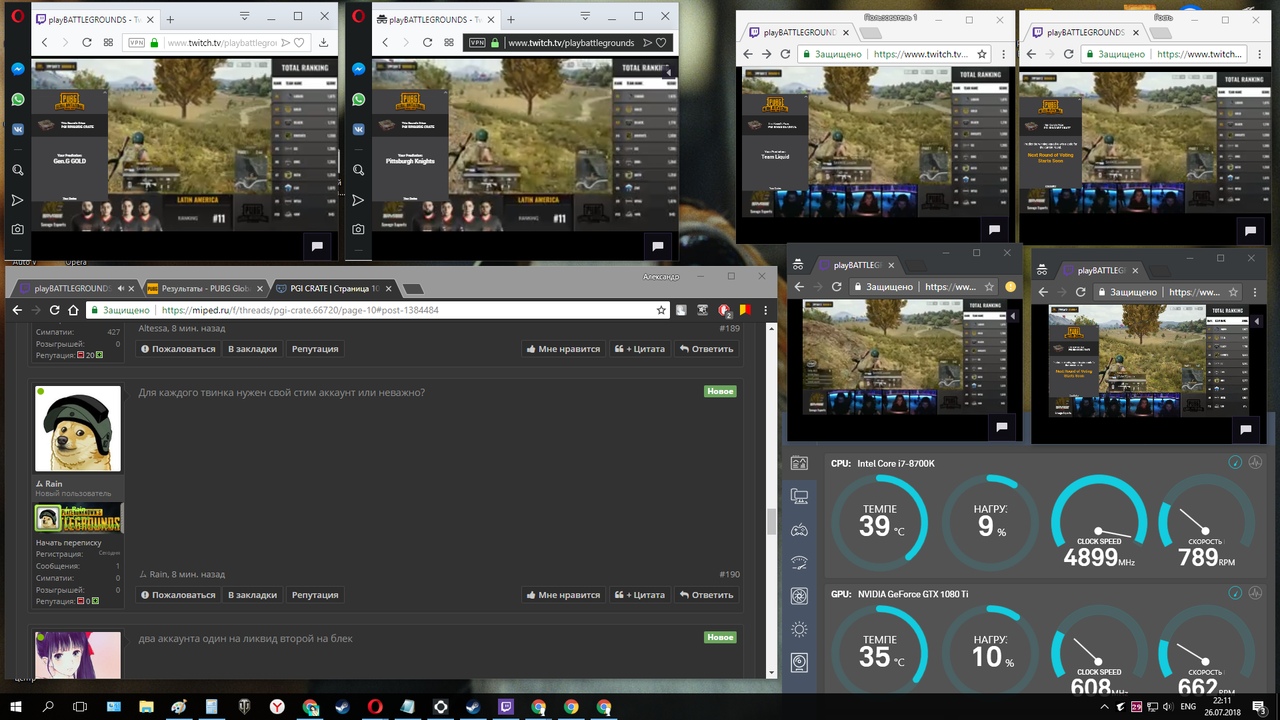Switch the GPU panel to gauge view
Image resolution: width=1280 pixels, height=720 pixels.
[x=1235, y=593]
